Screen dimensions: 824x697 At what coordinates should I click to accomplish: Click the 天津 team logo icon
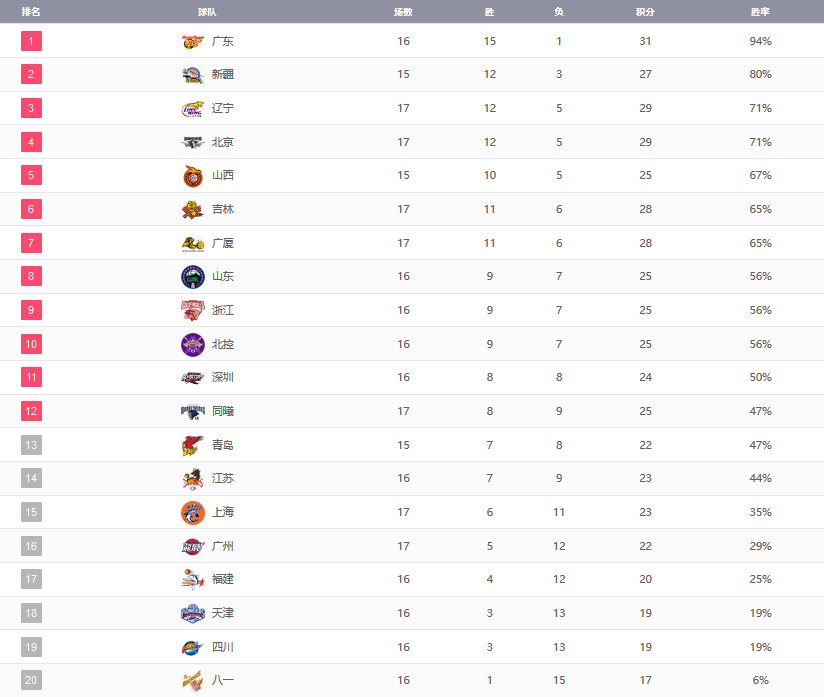[x=192, y=613]
